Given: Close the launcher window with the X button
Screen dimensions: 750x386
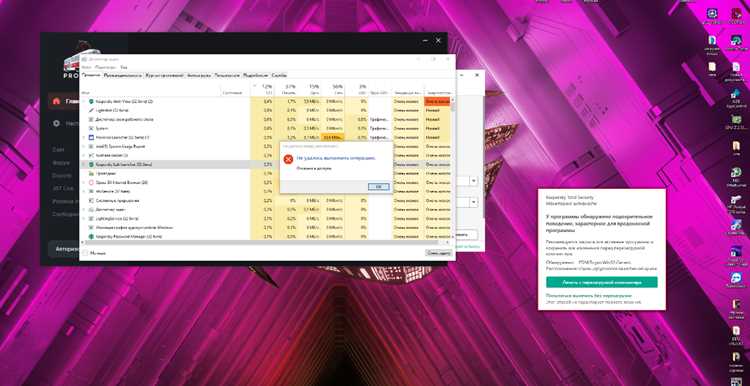Looking at the screenshot, I should [438, 41].
